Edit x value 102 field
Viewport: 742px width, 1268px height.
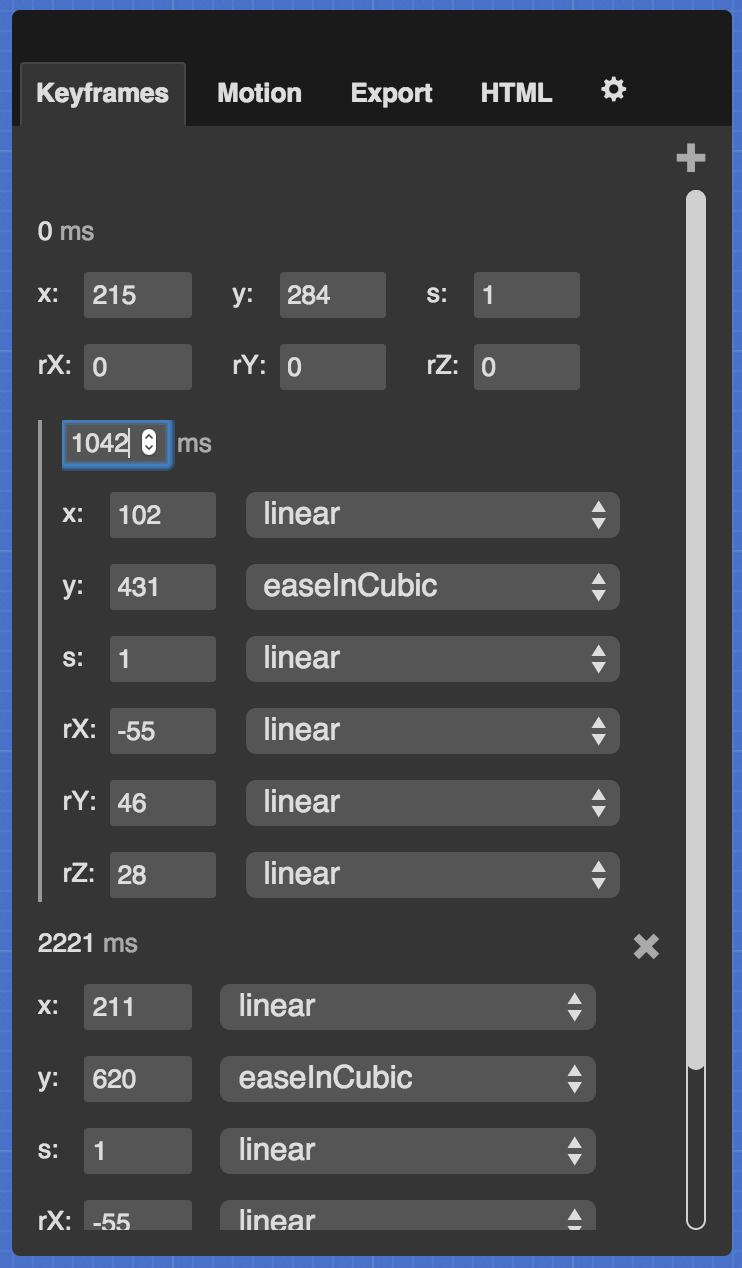click(x=162, y=515)
